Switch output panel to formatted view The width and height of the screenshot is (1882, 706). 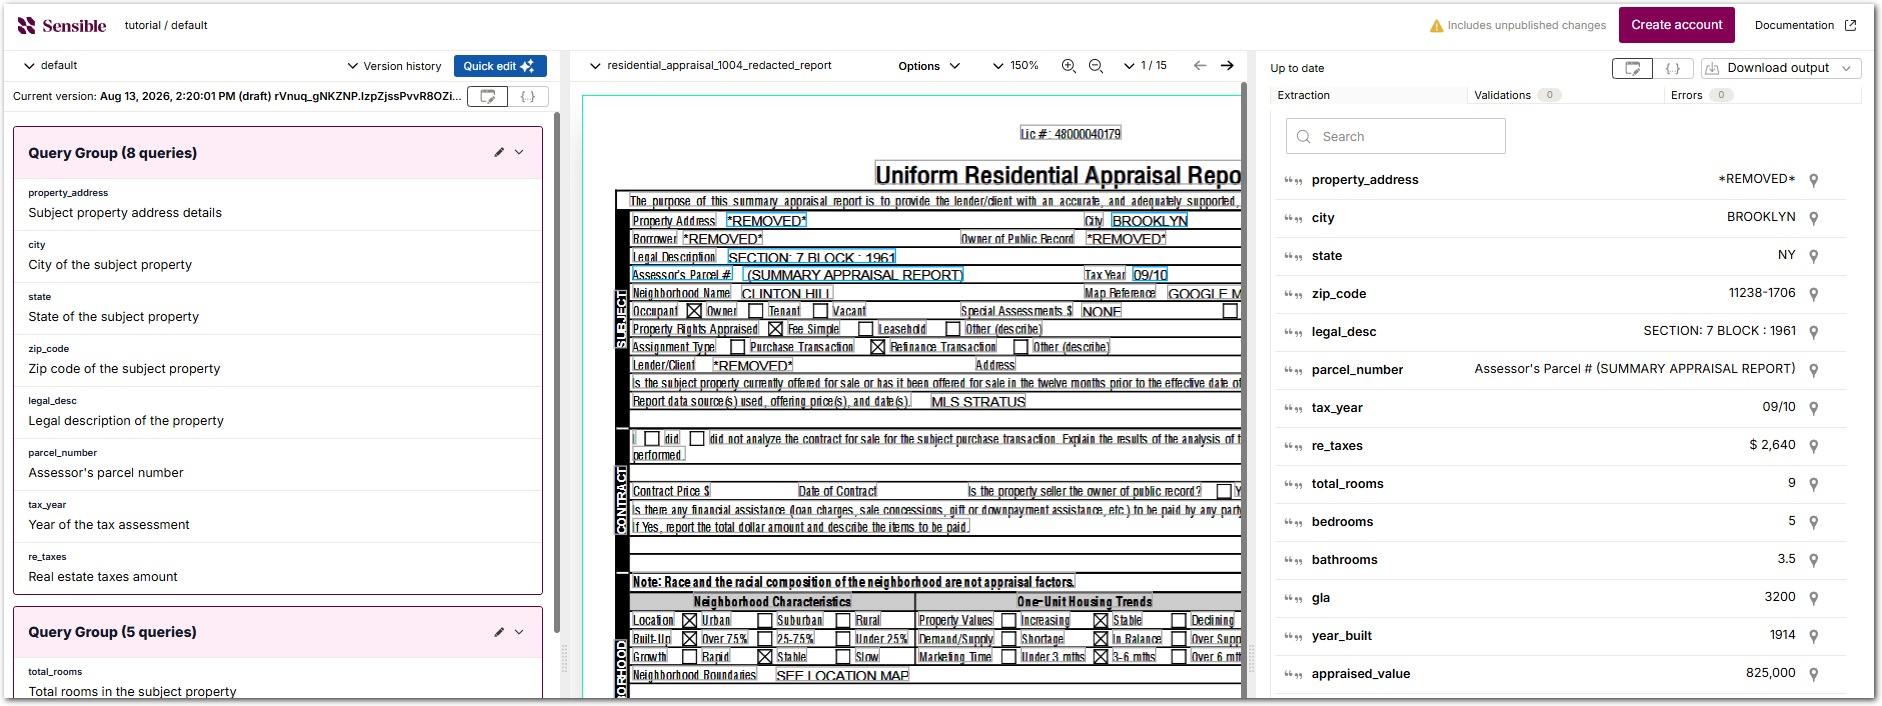1632,68
